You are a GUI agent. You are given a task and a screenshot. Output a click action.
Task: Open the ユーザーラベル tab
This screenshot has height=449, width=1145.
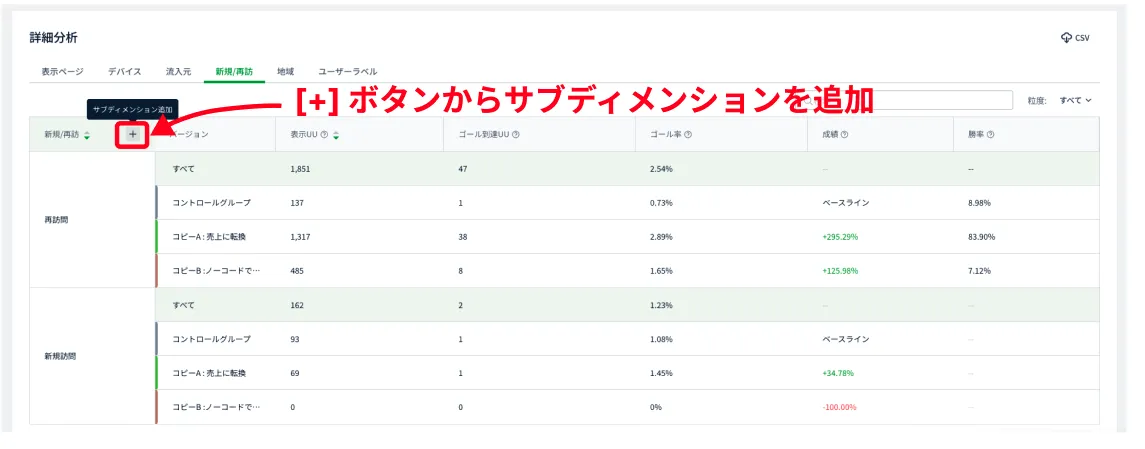(x=348, y=72)
